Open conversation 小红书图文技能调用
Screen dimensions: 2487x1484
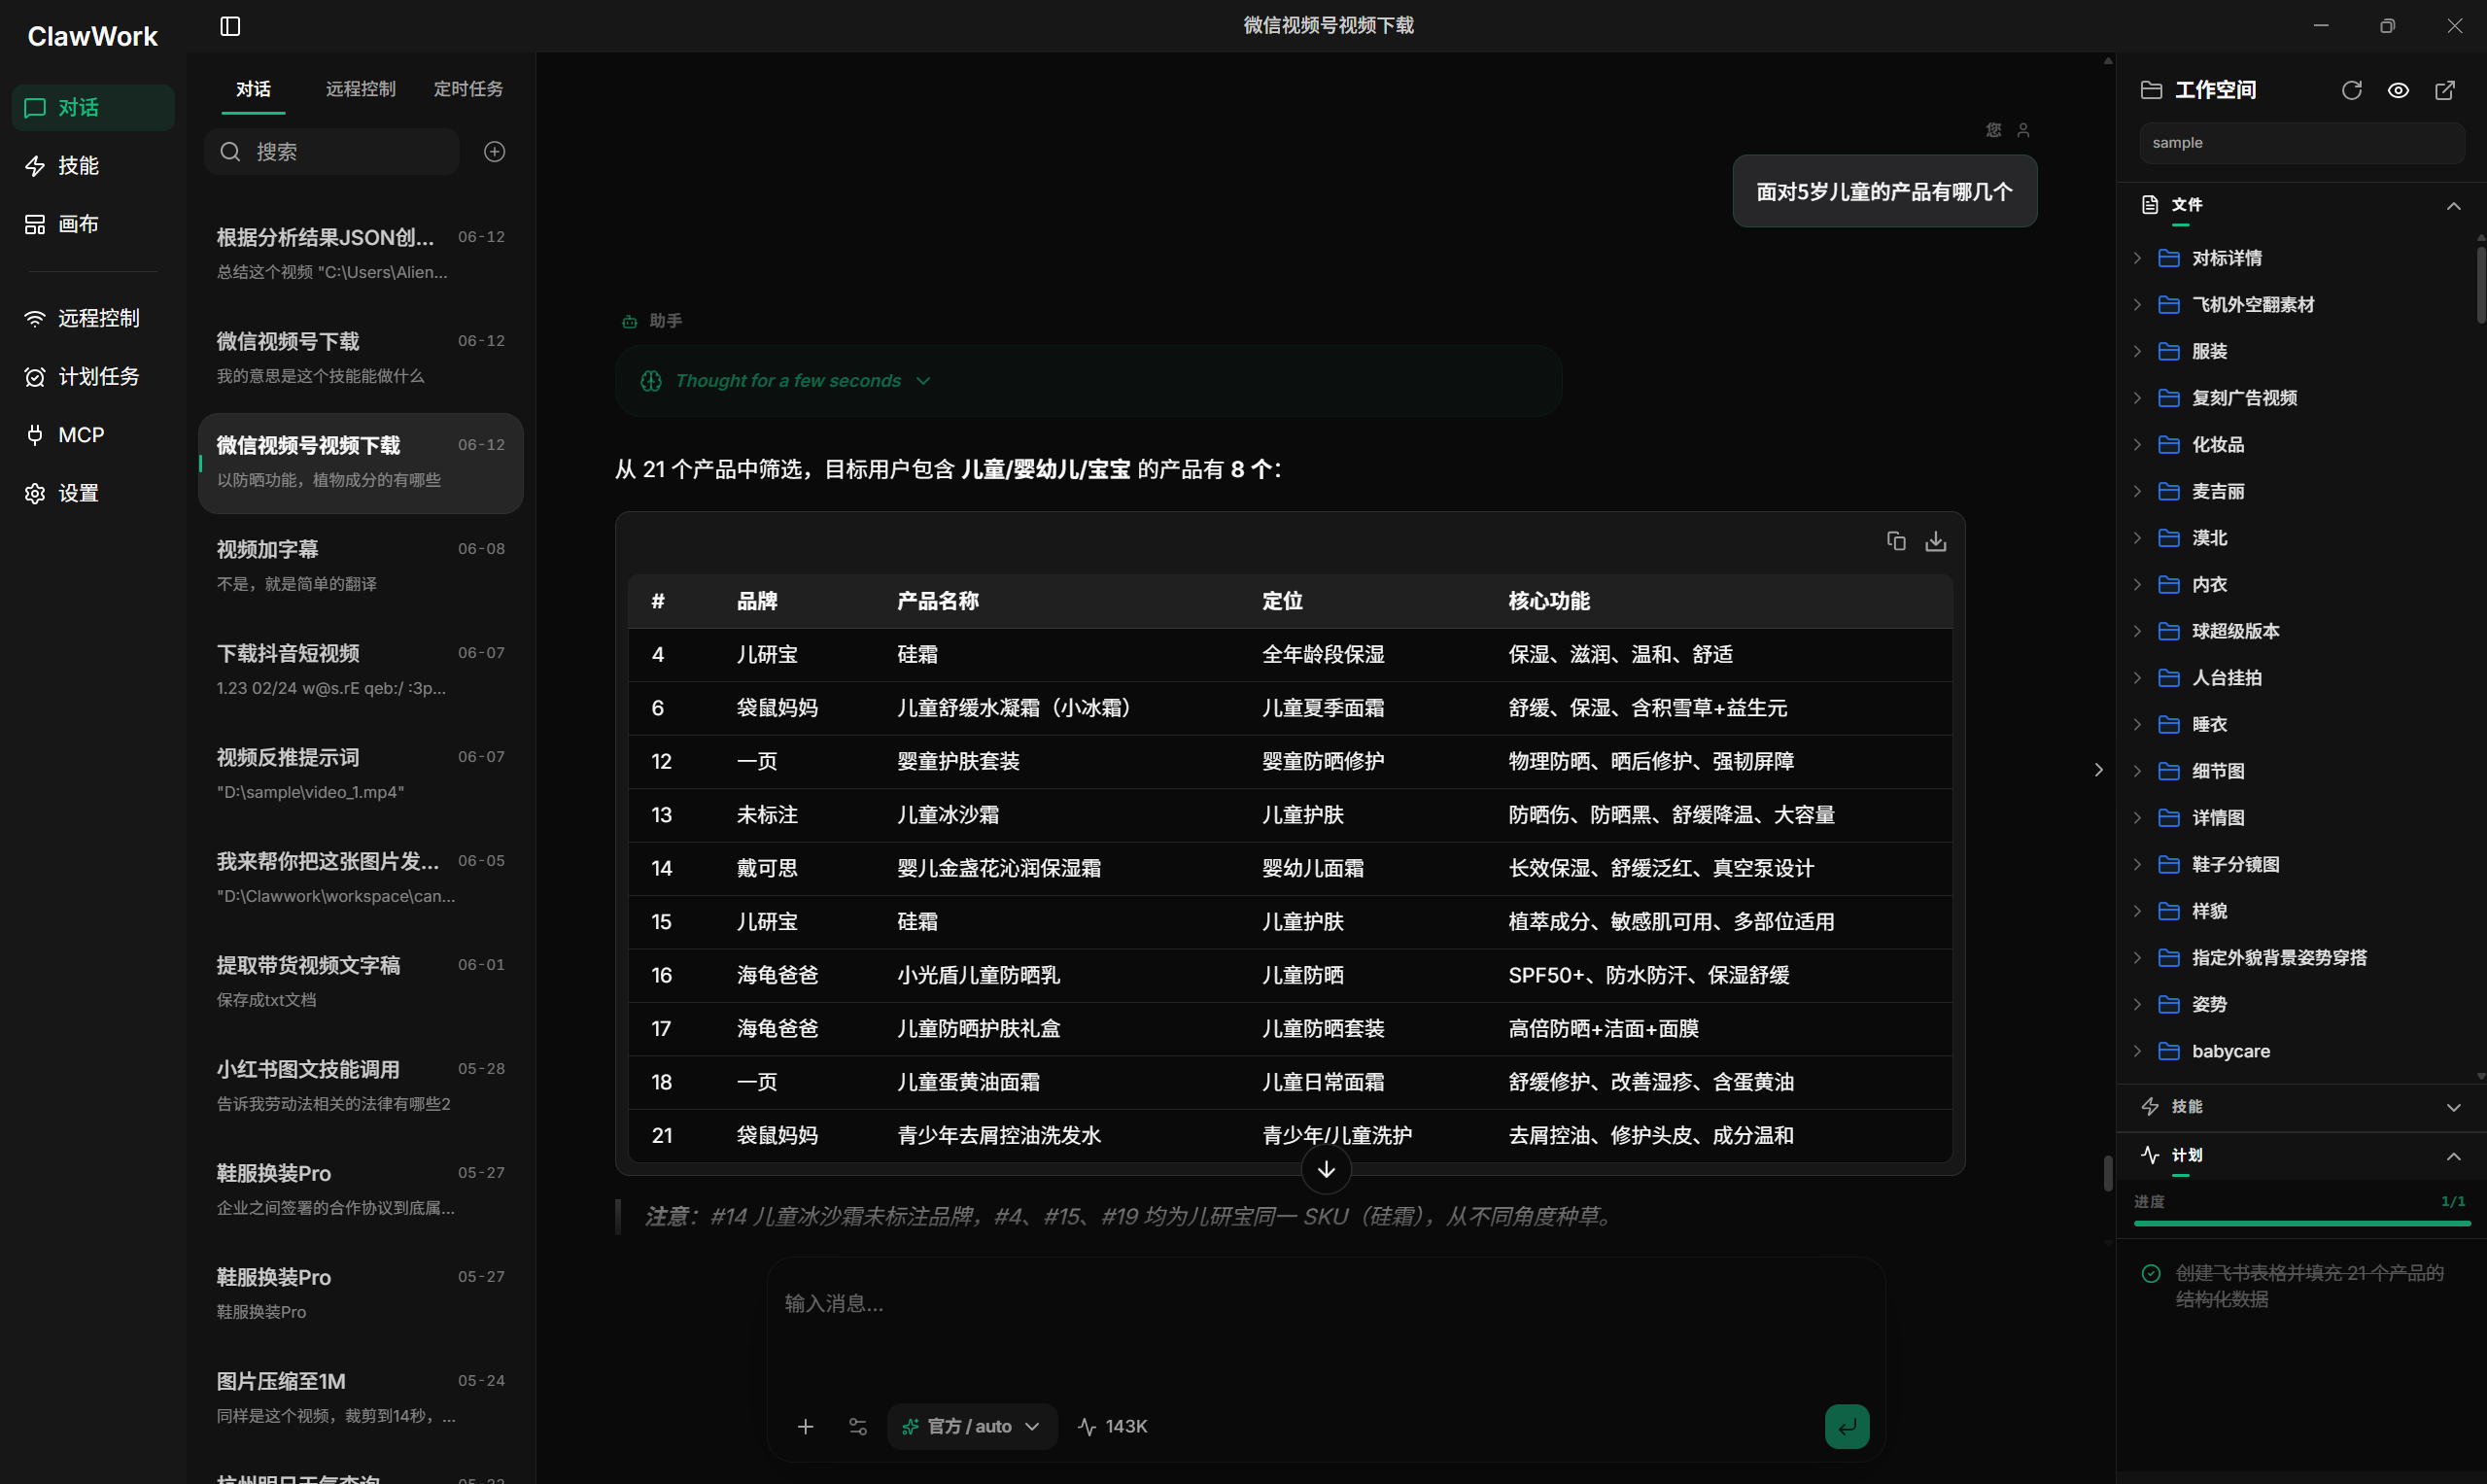361,1086
